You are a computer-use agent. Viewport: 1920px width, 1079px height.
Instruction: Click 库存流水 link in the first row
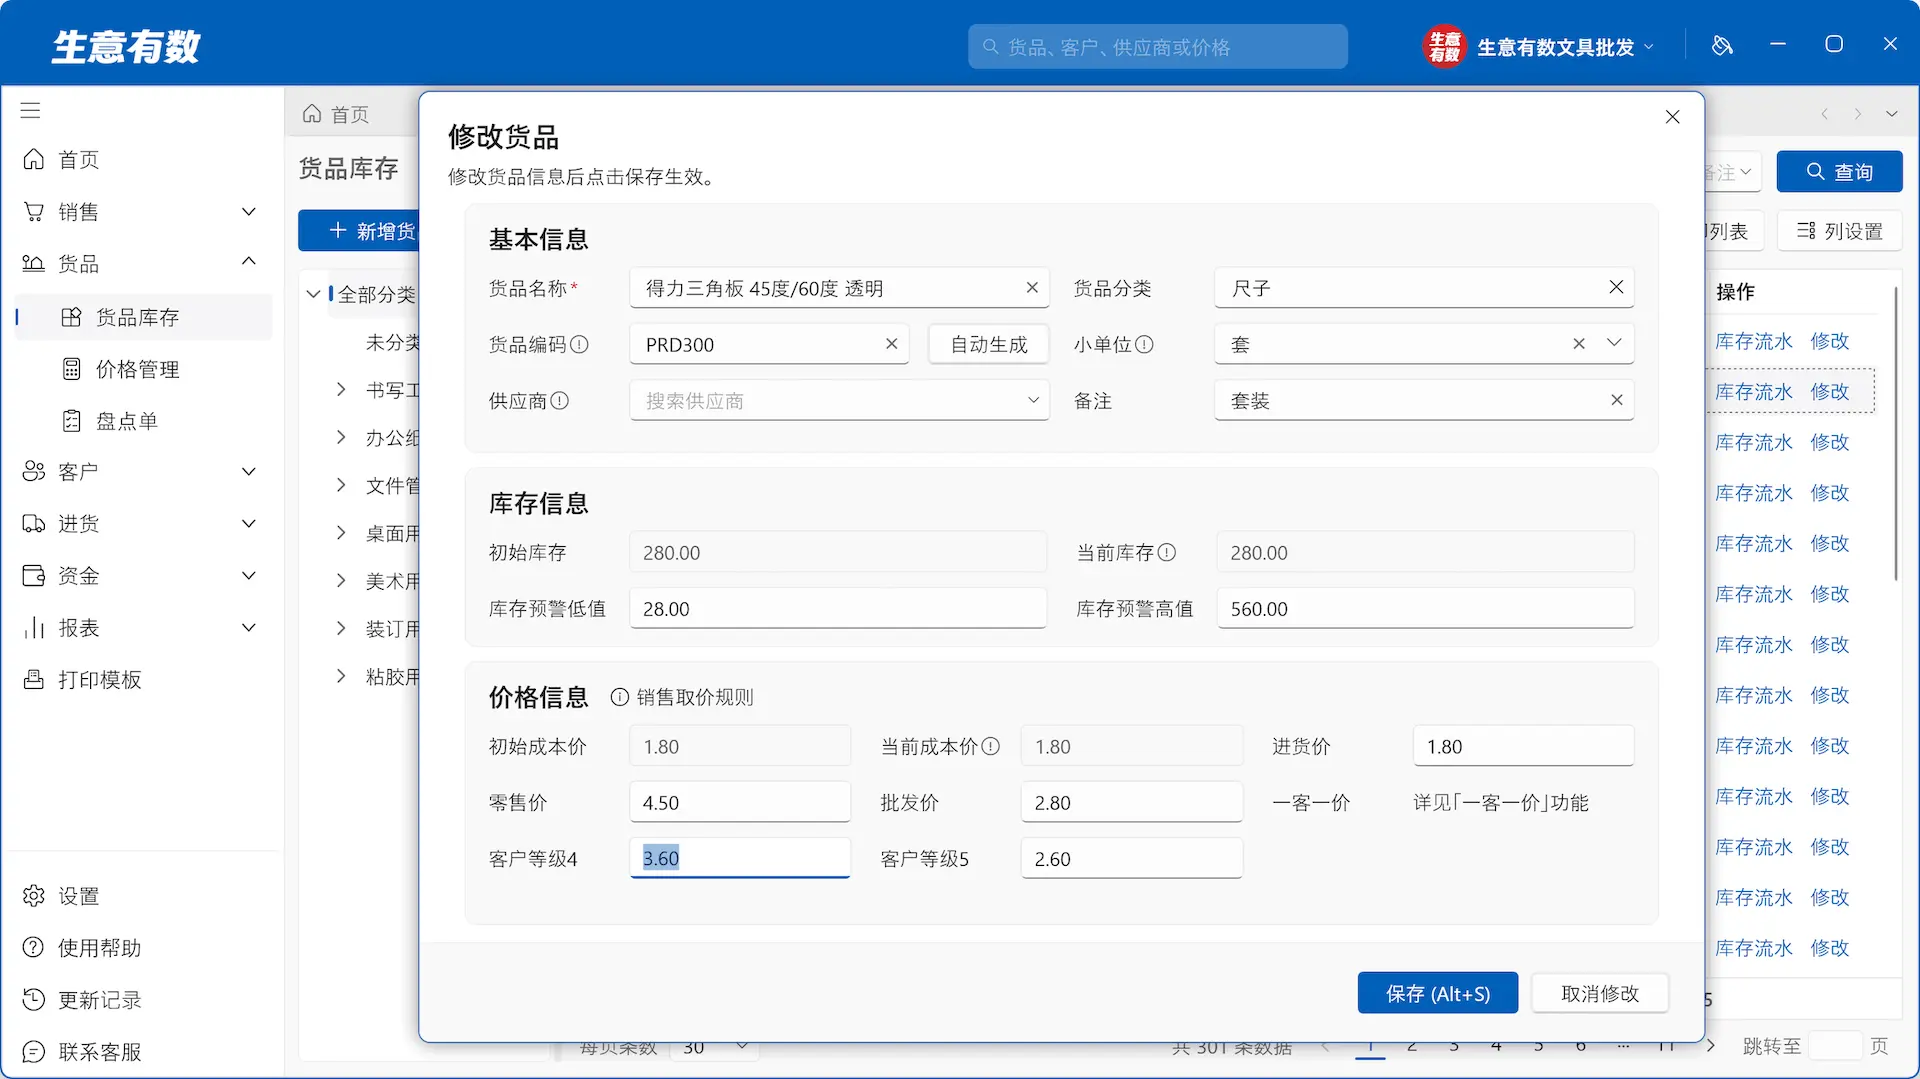[1754, 341]
